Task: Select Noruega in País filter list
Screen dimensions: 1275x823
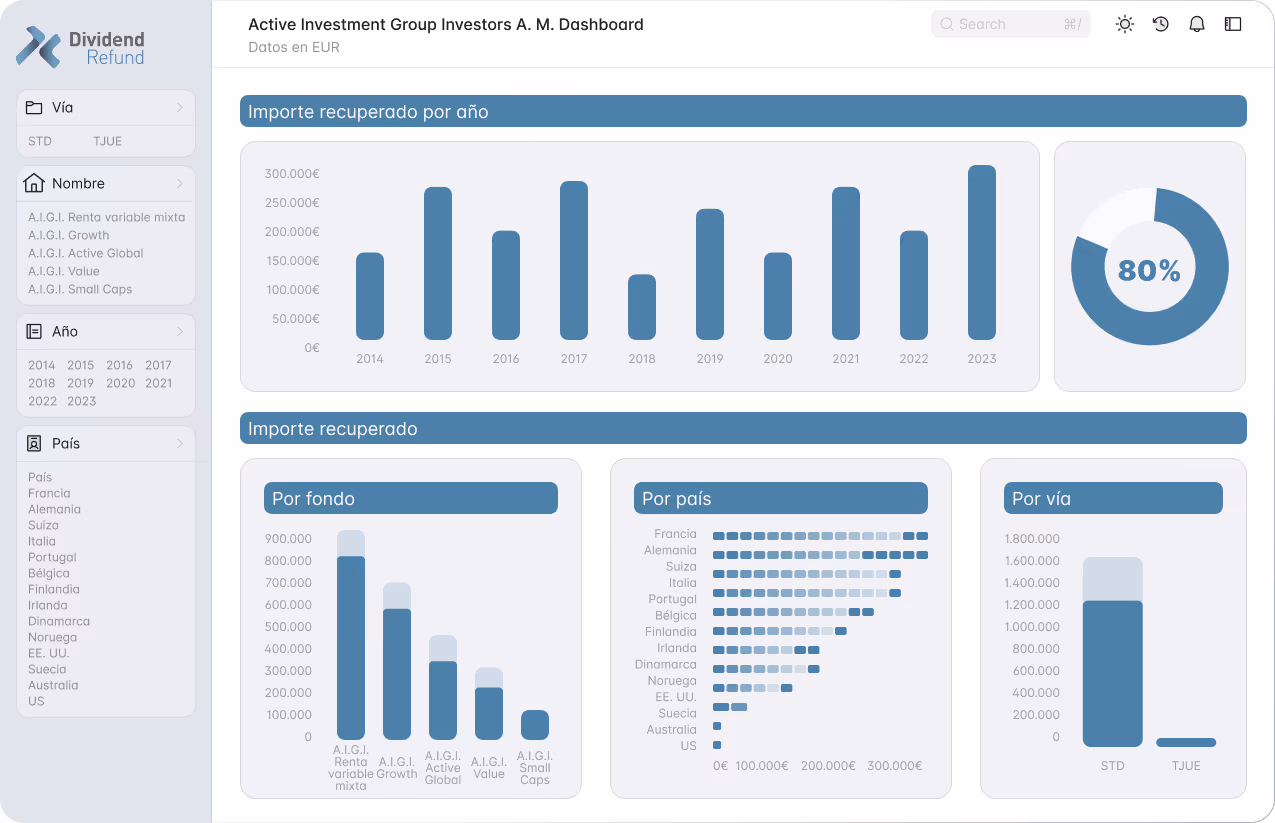Action: click(x=52, y=637)
